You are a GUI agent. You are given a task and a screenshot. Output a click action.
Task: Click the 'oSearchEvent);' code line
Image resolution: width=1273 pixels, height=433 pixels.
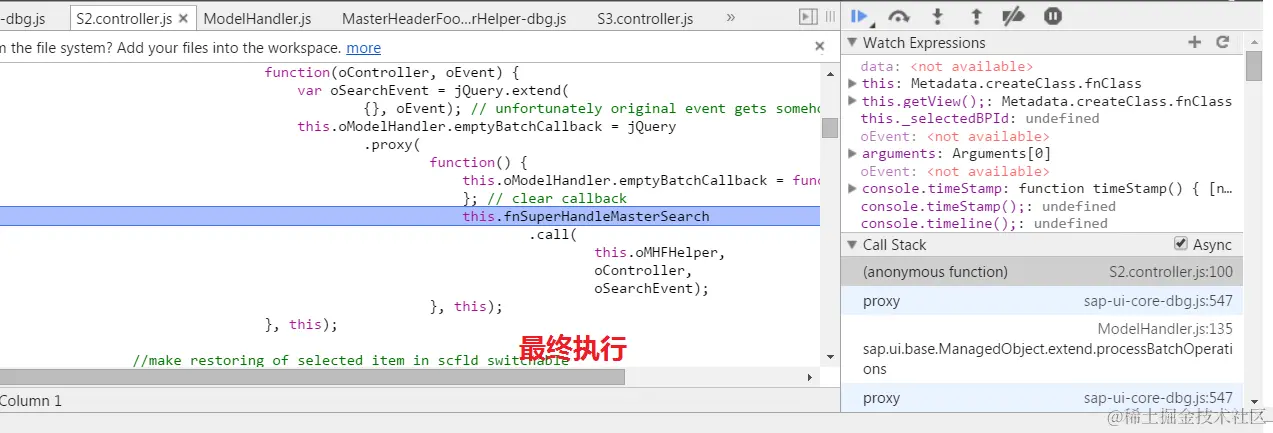[x=651, y=288]
